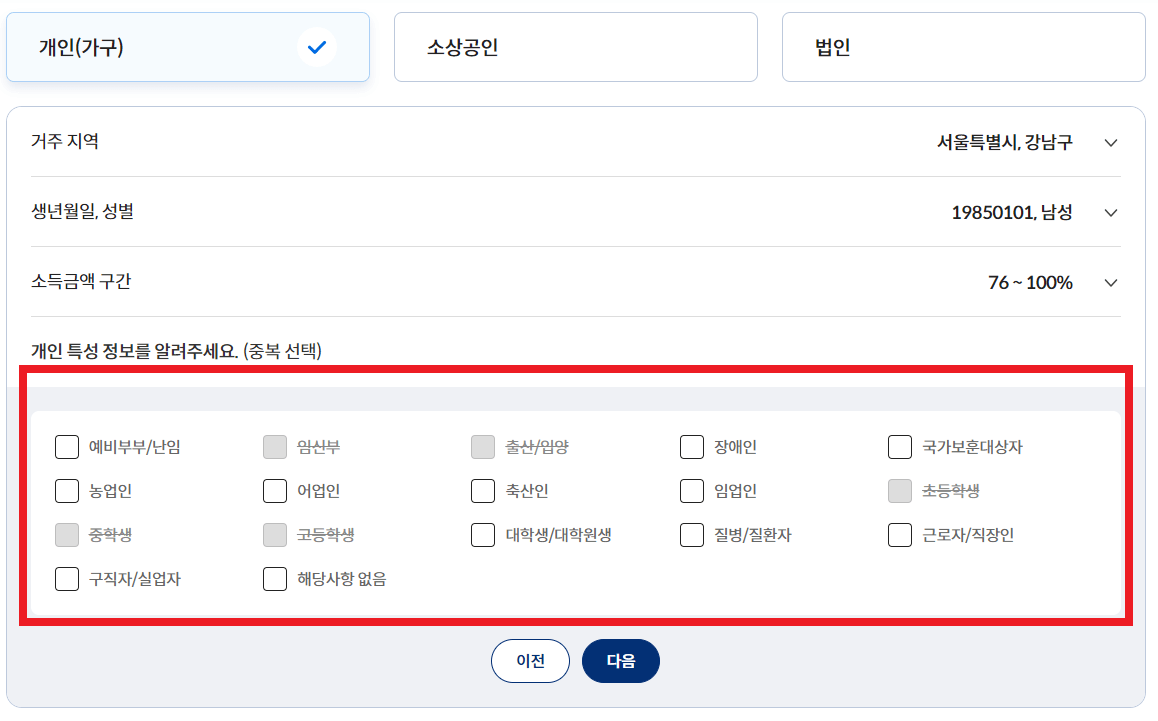The height and width of the screenshot is (721, 1158).
Task: Open the 생년월일, 성별 section
Action: click(1110, 212)
